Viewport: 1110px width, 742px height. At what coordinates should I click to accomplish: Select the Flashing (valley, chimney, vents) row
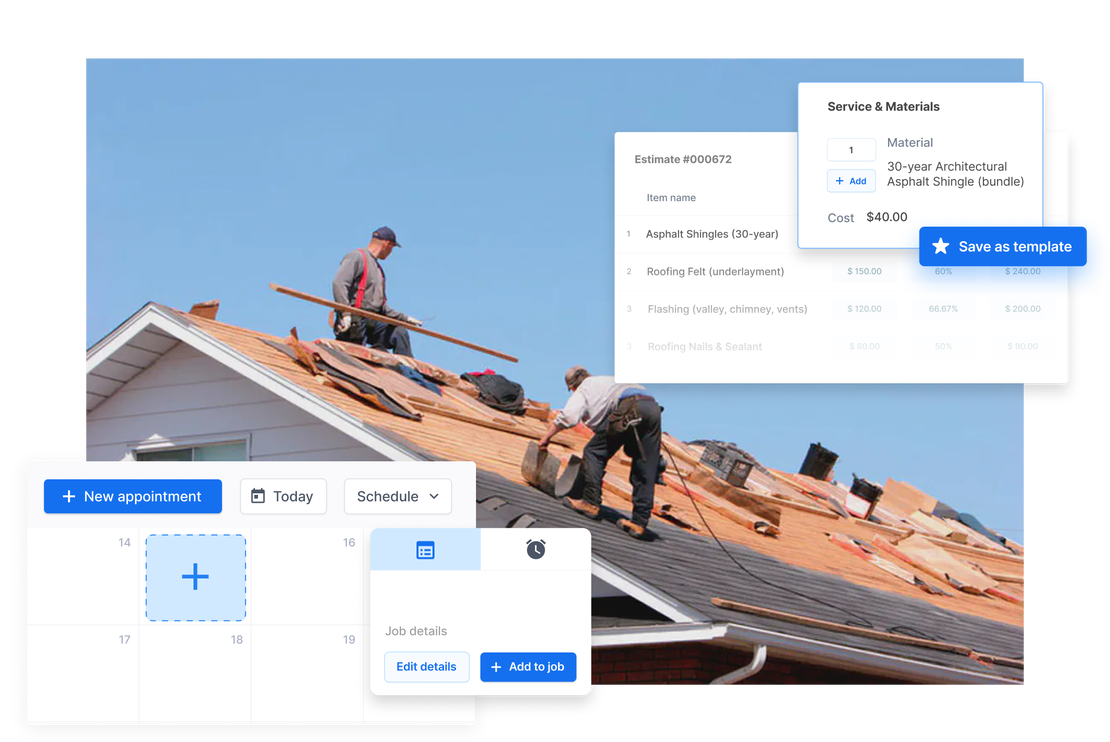(727, 309)
